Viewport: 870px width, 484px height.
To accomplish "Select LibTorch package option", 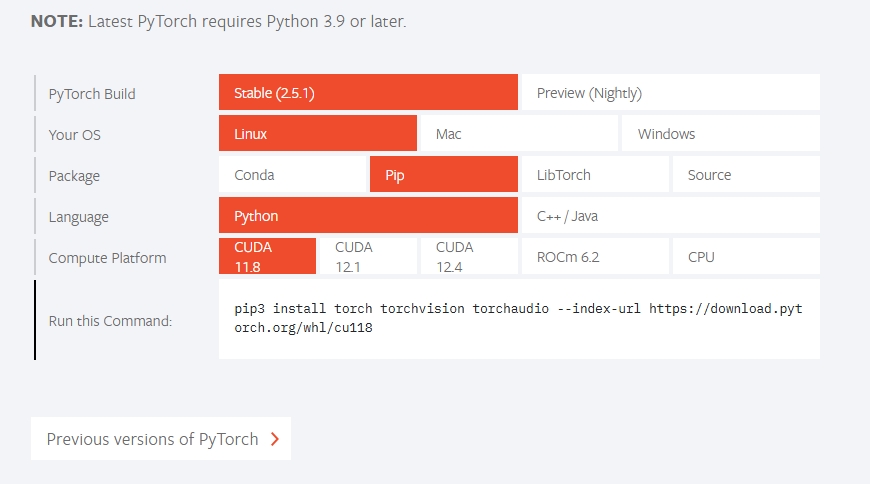I will (x=594, y=175).
